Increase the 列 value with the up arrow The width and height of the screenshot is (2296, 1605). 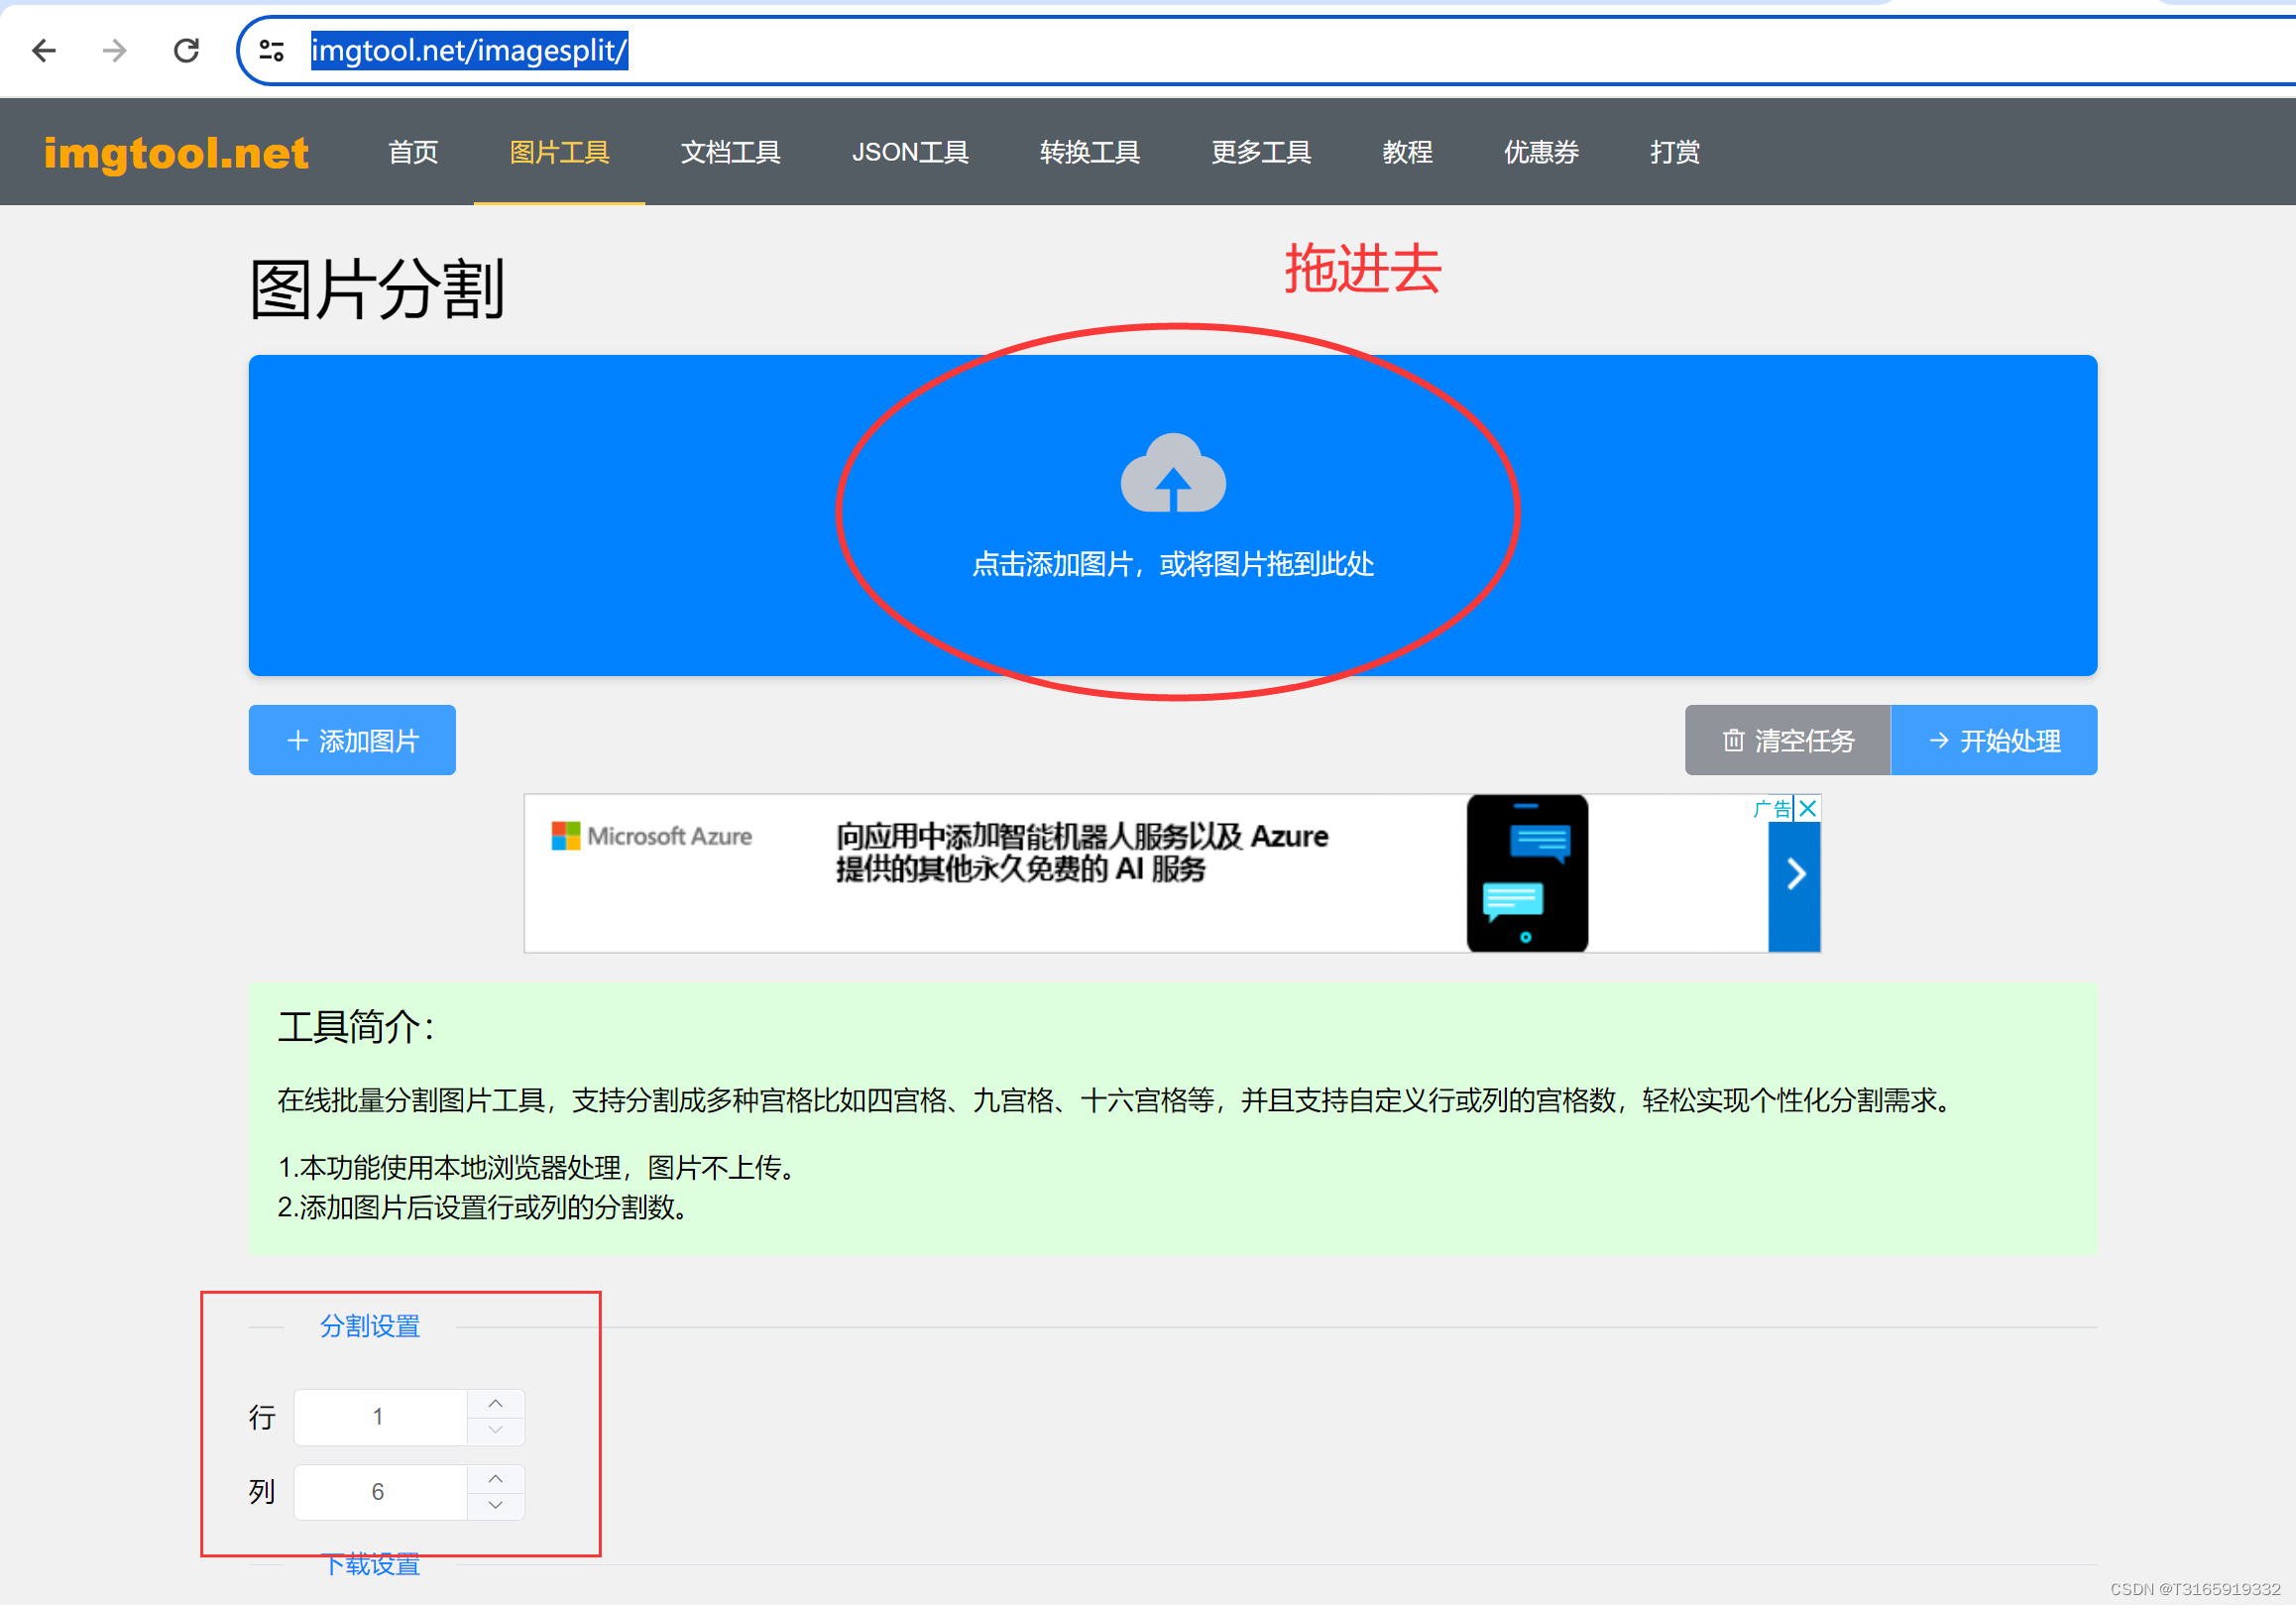[x=495, y=1478]
